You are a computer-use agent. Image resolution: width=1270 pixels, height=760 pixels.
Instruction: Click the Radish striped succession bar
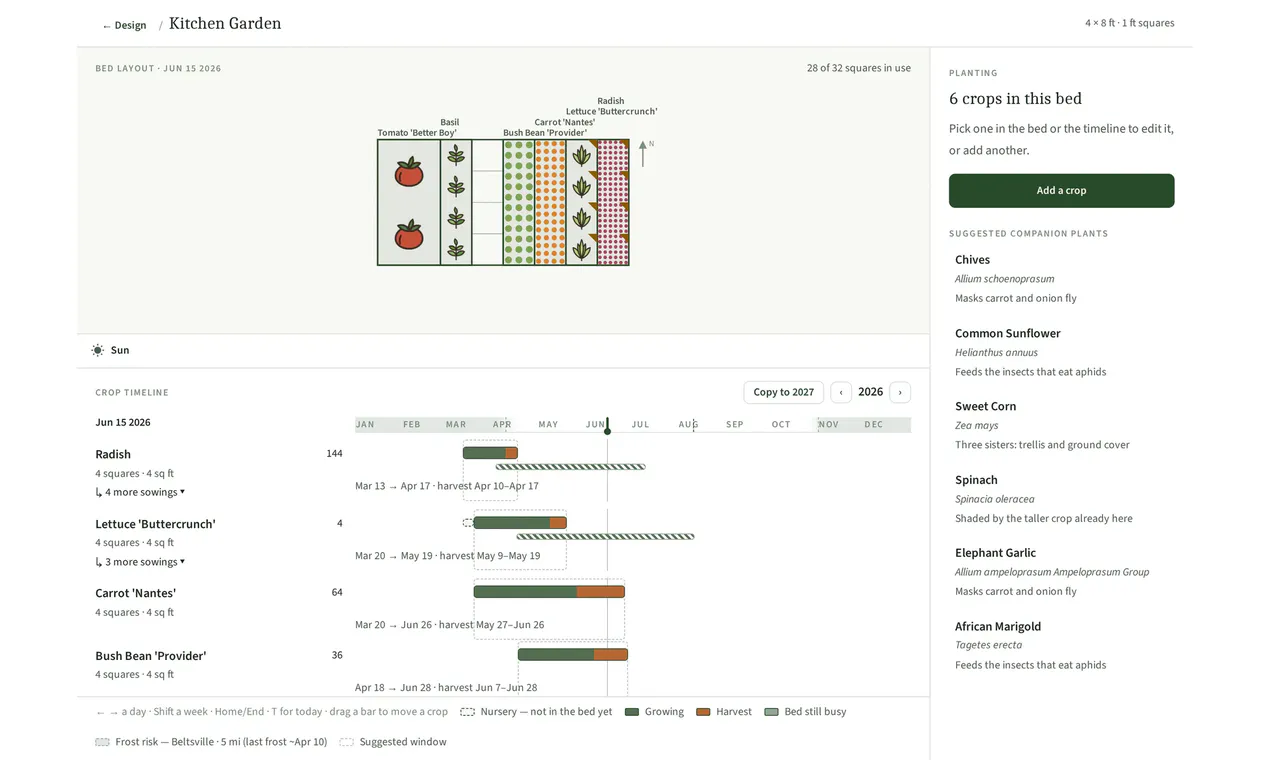coord(571,467)
